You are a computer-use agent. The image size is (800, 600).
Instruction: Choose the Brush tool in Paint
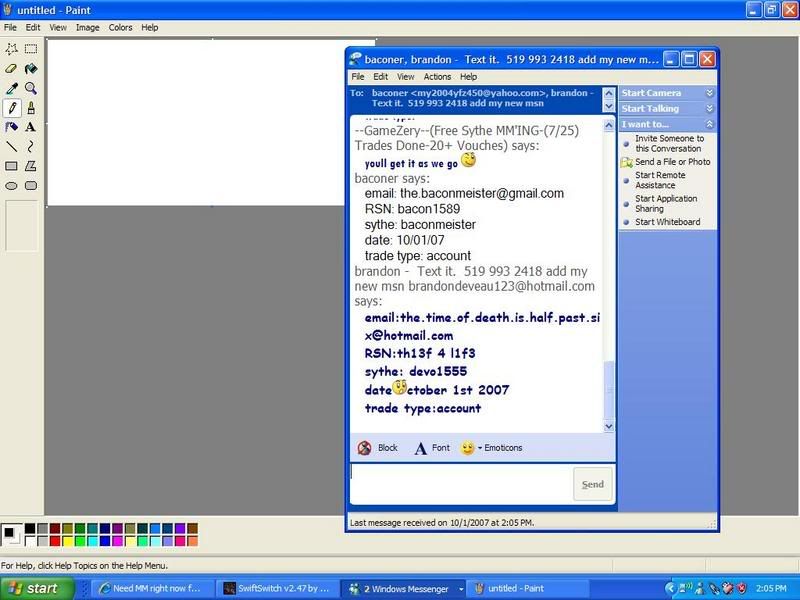(x=31, y=108)
